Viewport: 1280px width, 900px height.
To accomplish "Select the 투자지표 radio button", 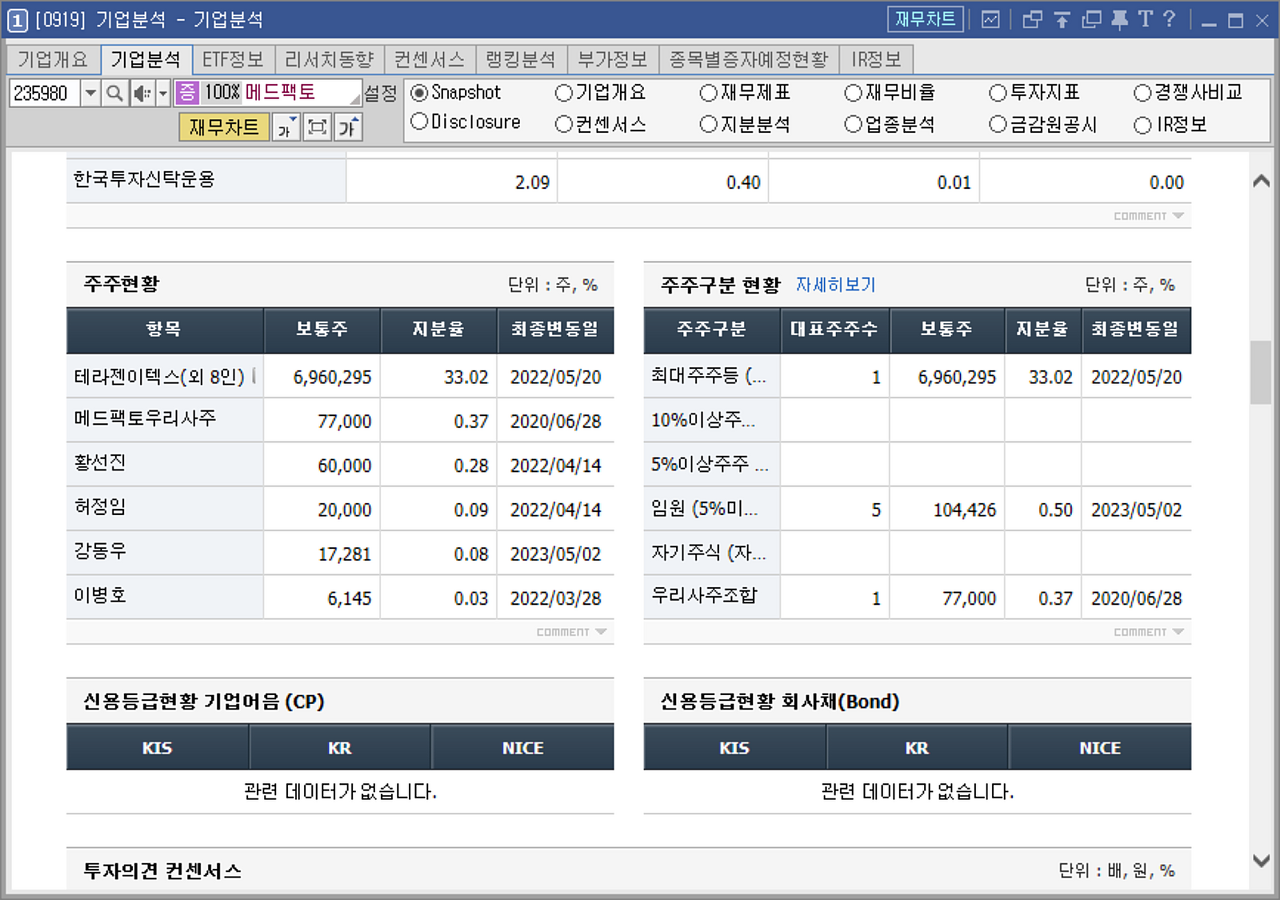I will 998,93.
